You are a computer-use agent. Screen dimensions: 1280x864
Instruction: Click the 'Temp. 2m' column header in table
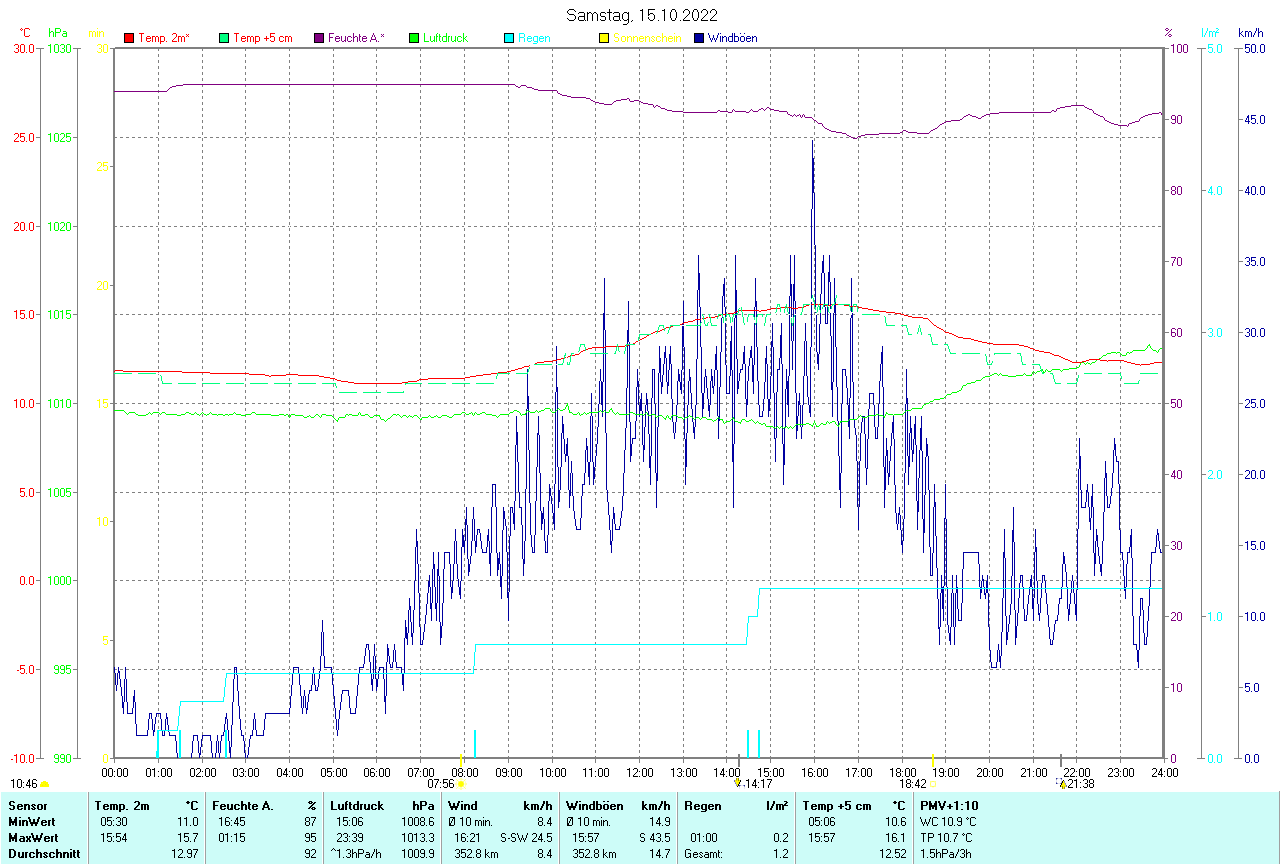[x=122, y=806]
